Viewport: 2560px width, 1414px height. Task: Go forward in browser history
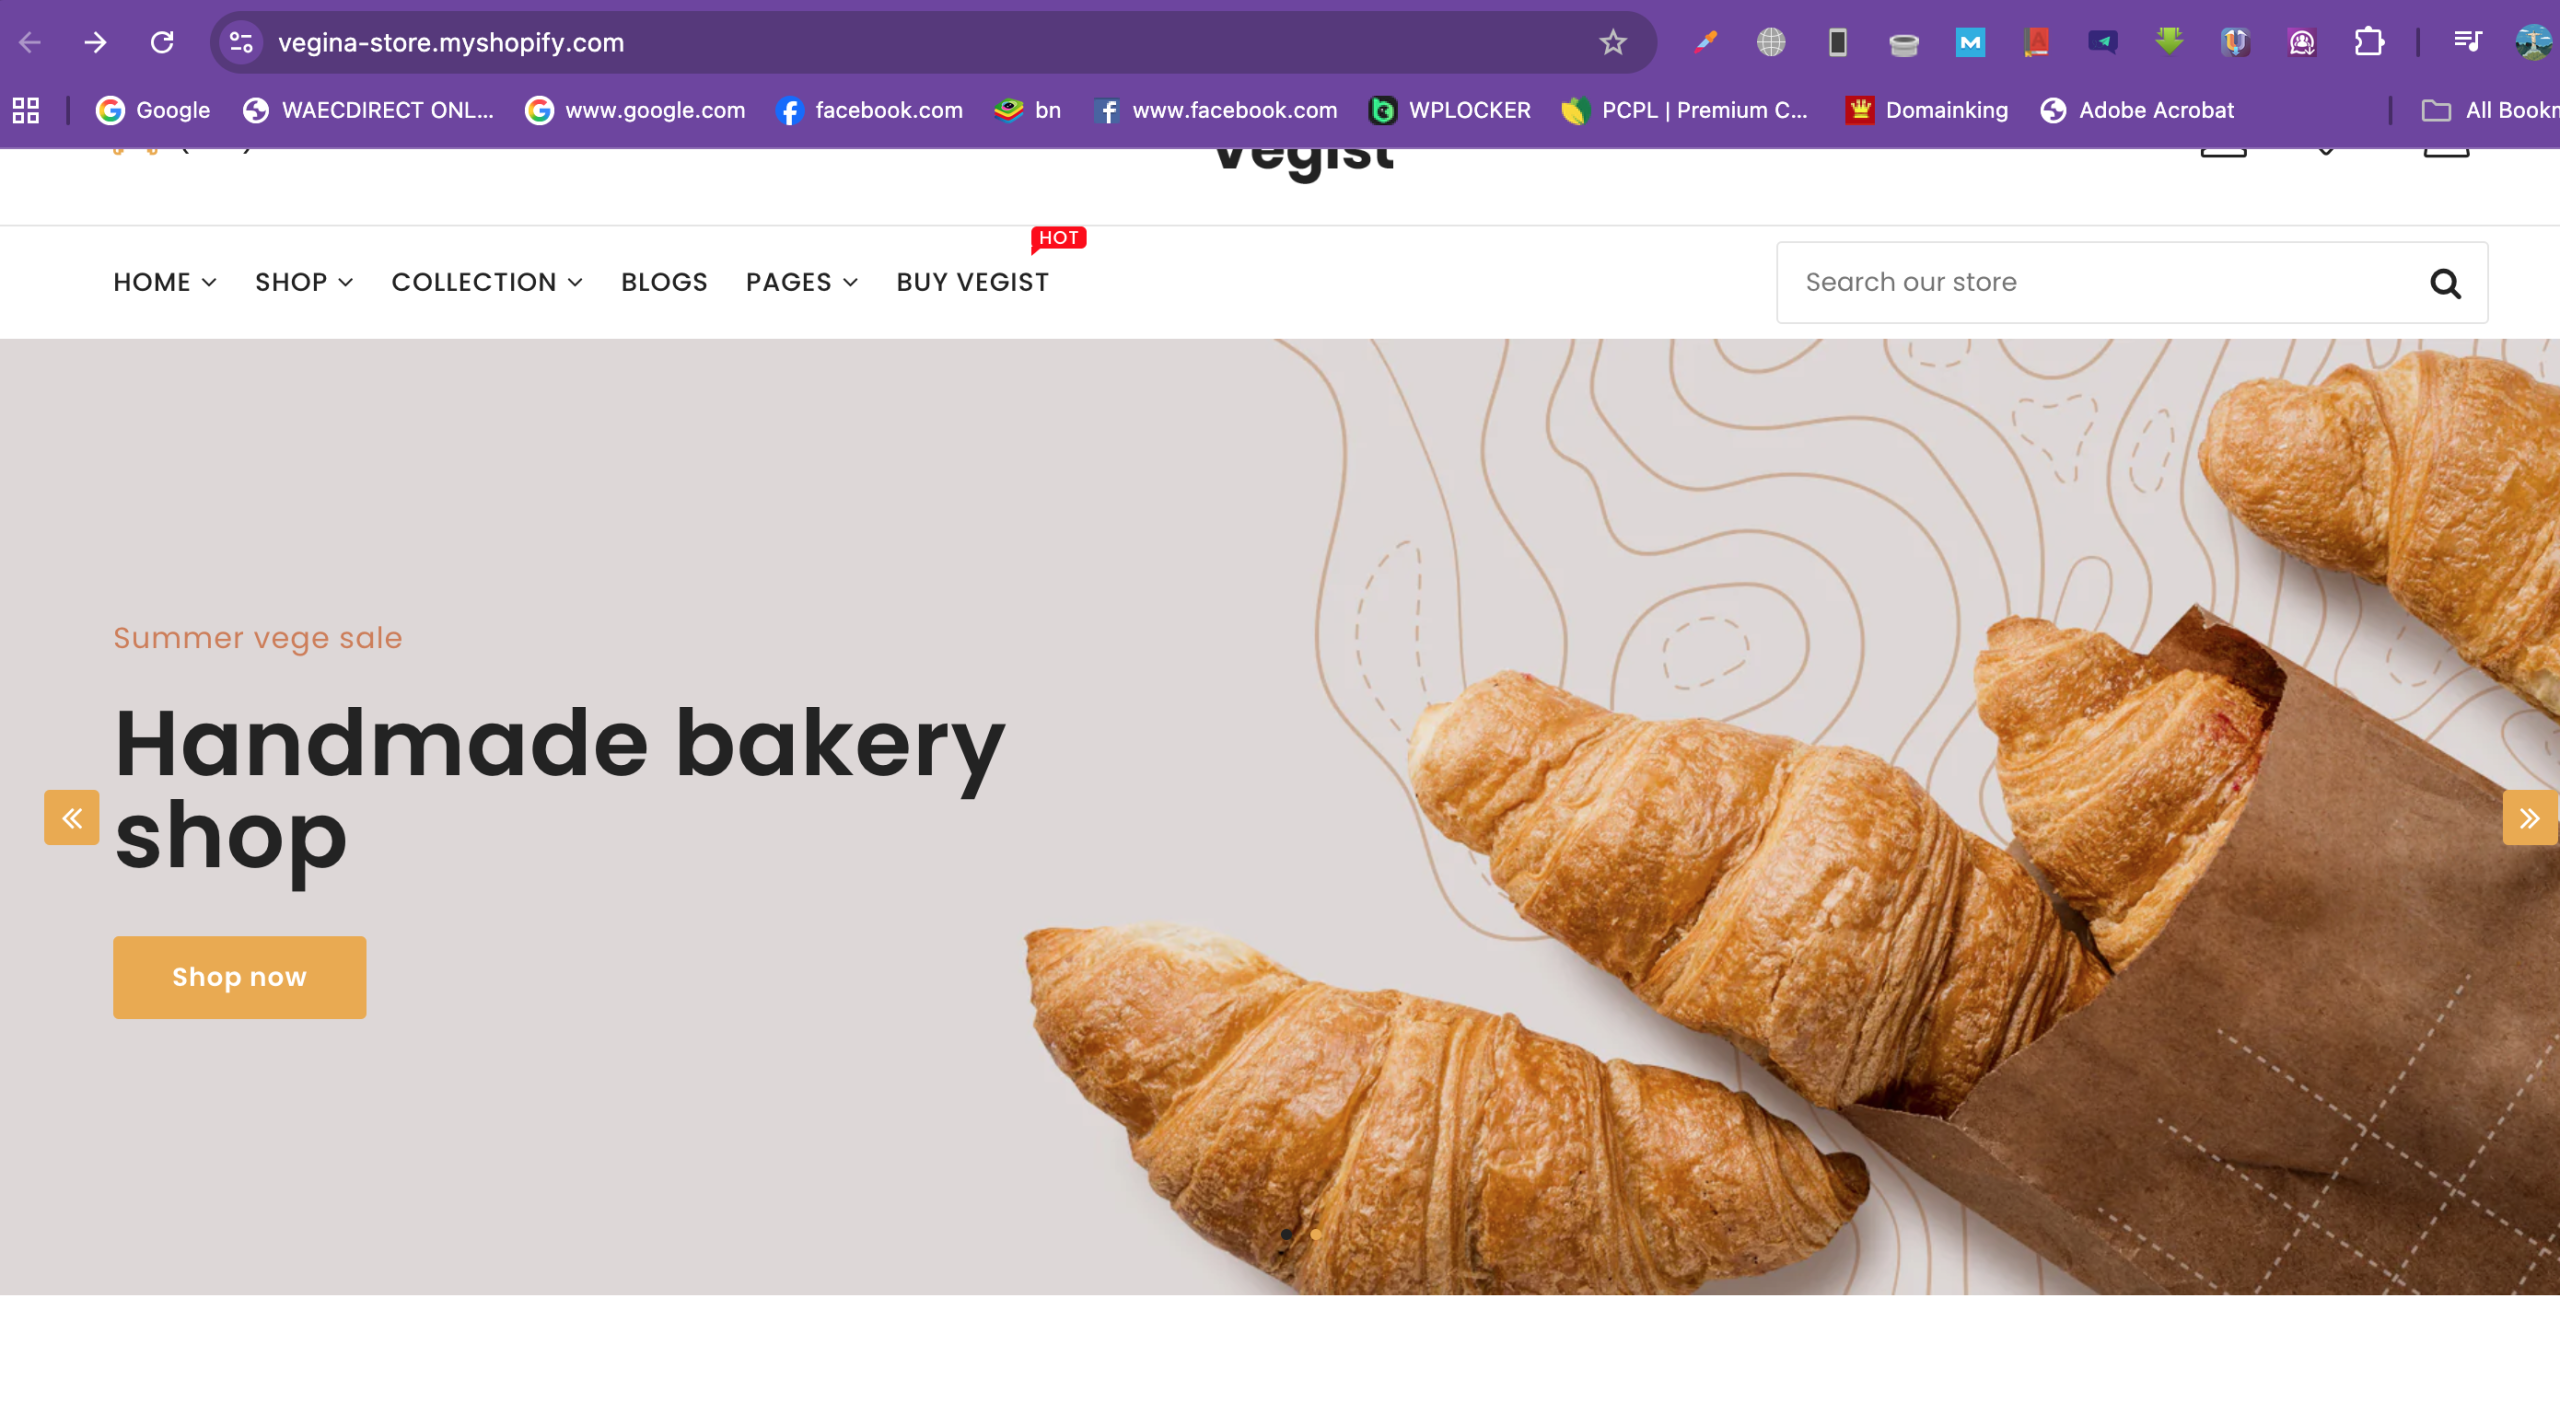click(95, 43)
